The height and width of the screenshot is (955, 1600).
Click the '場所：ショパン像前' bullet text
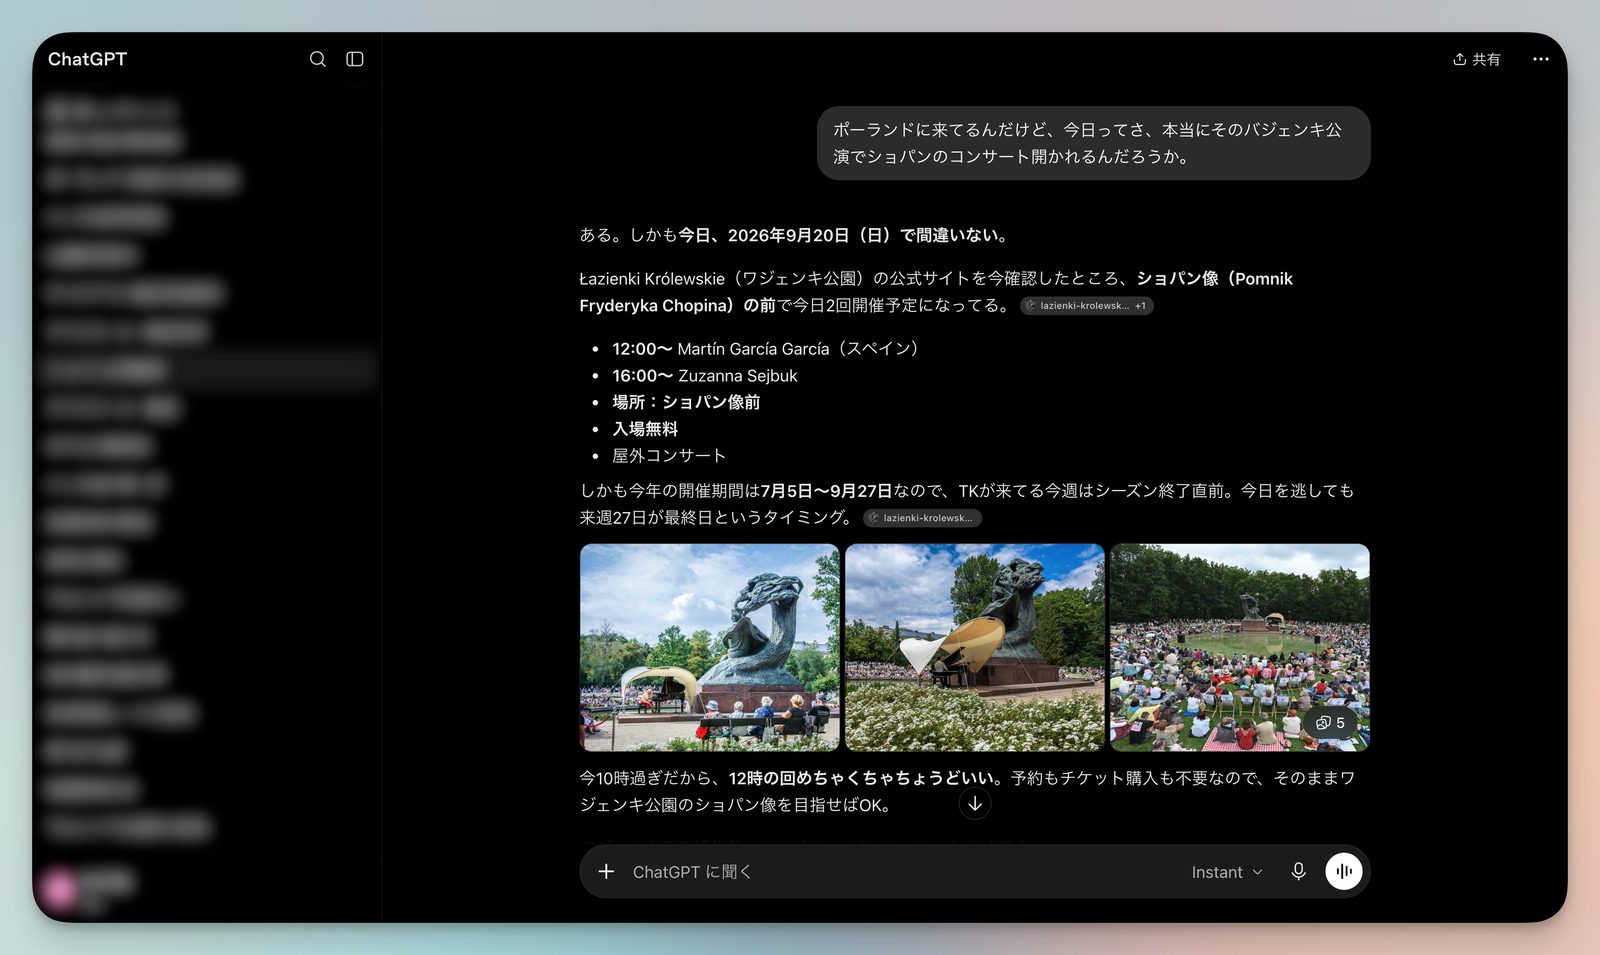tap(686, 402)
